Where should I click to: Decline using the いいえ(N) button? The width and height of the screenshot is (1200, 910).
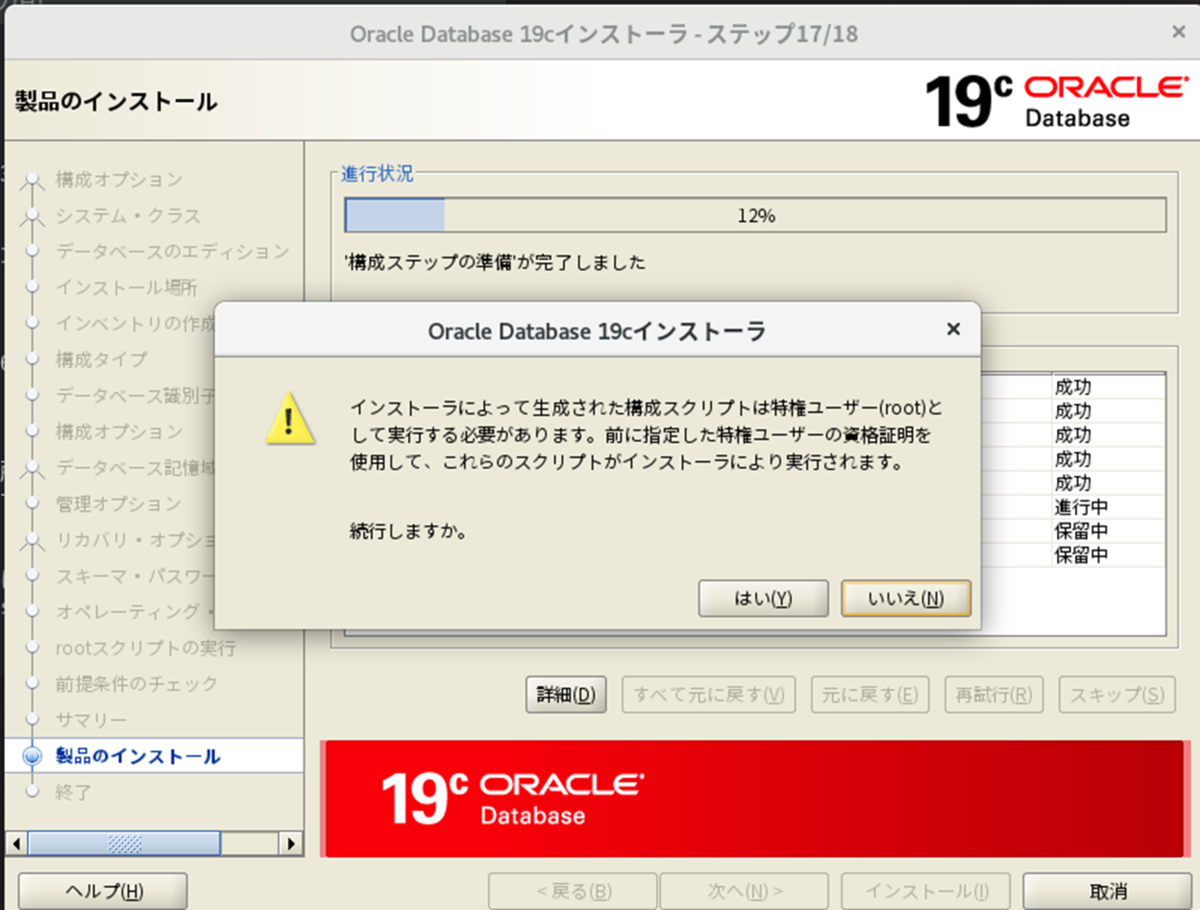[x=905, y=598]
